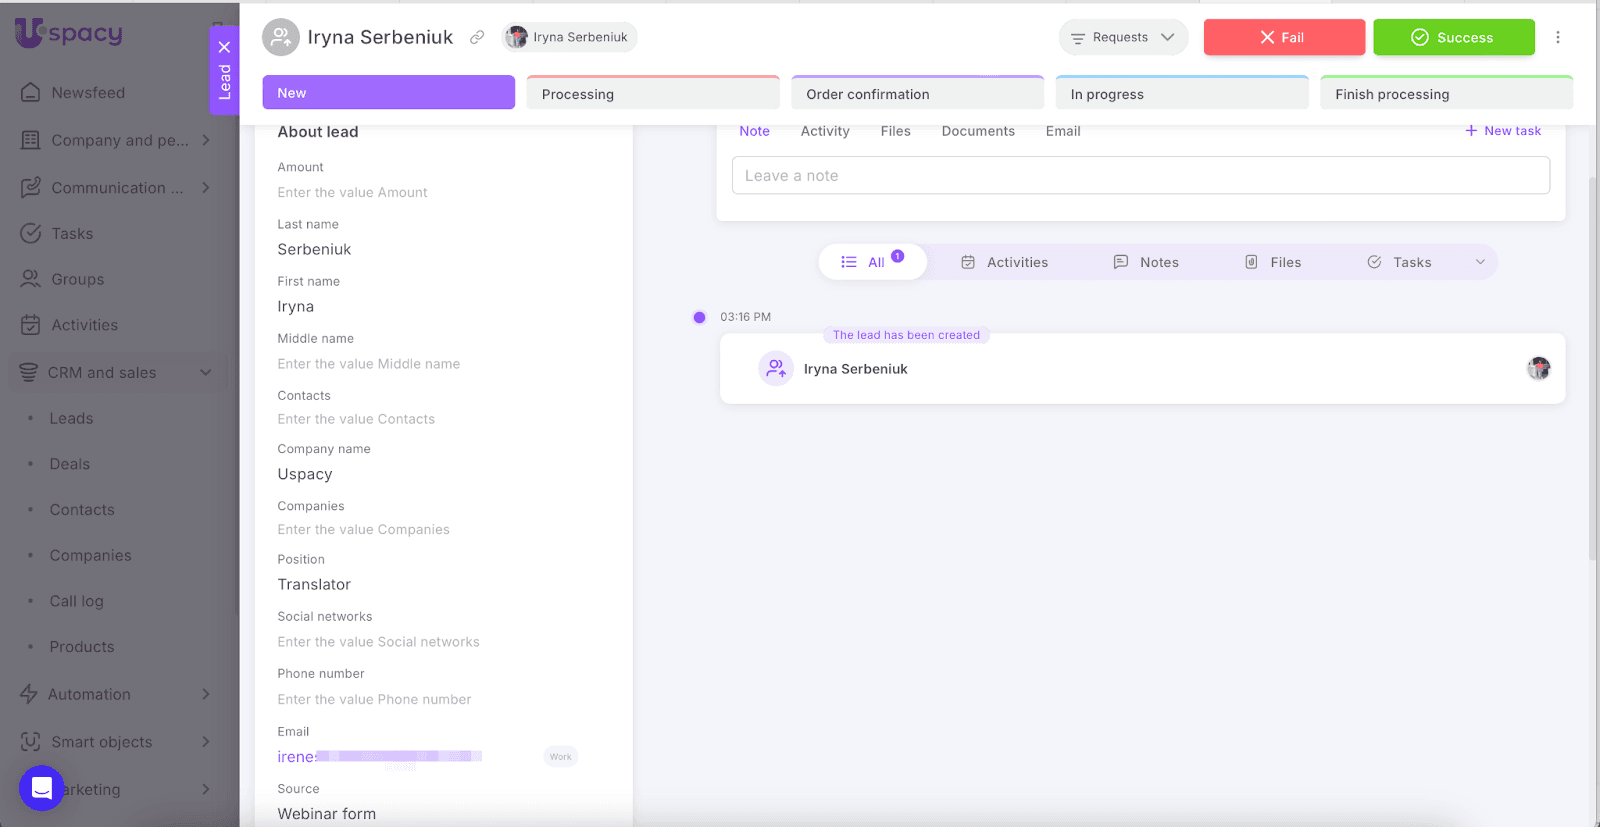Viewport: 1600px width, 827px height.
Task: Click the Uspacy logo
Action: (69, 33)
